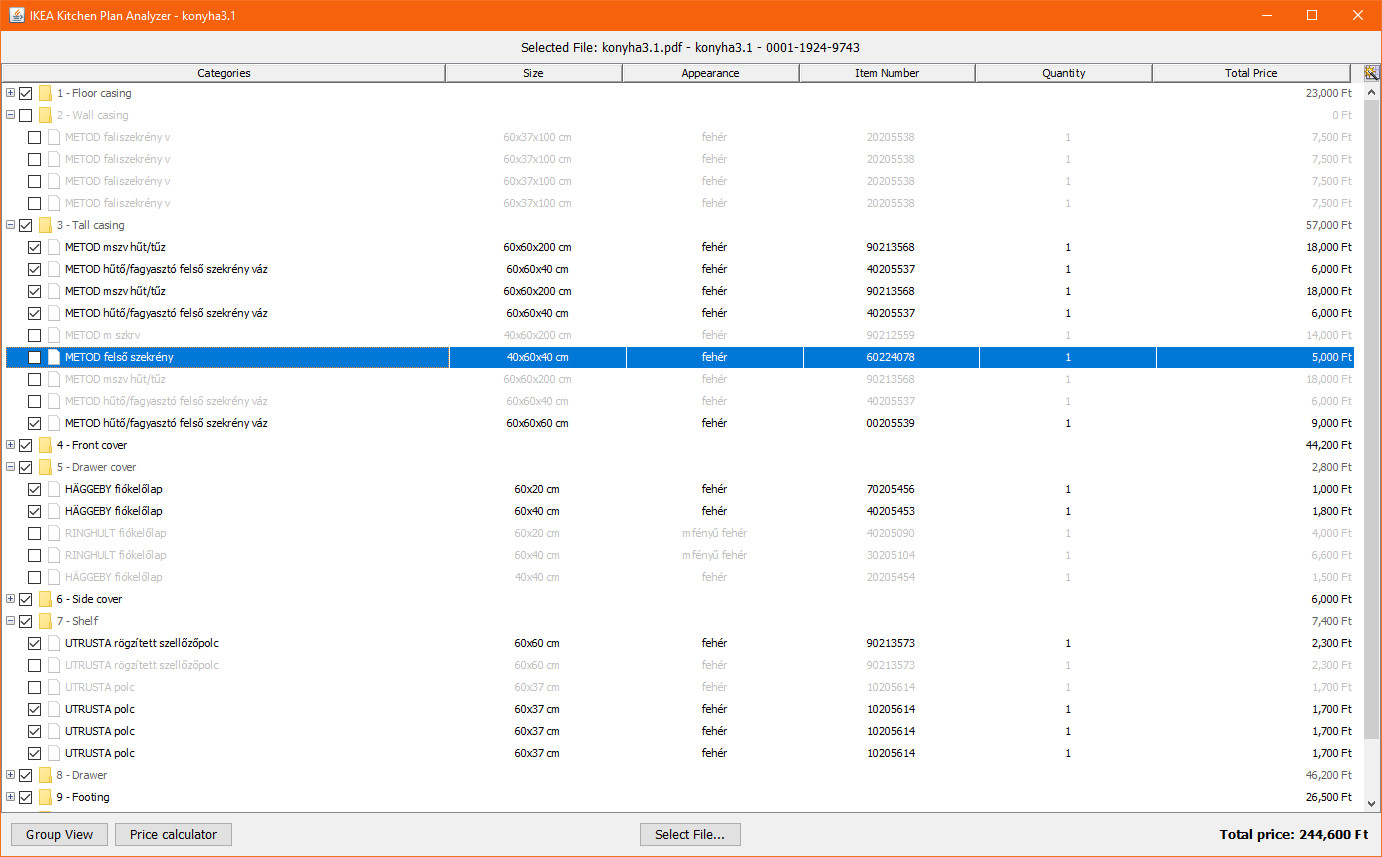
Task: Click the Java icon in the title bar
Action: click(x=16, y=15)
